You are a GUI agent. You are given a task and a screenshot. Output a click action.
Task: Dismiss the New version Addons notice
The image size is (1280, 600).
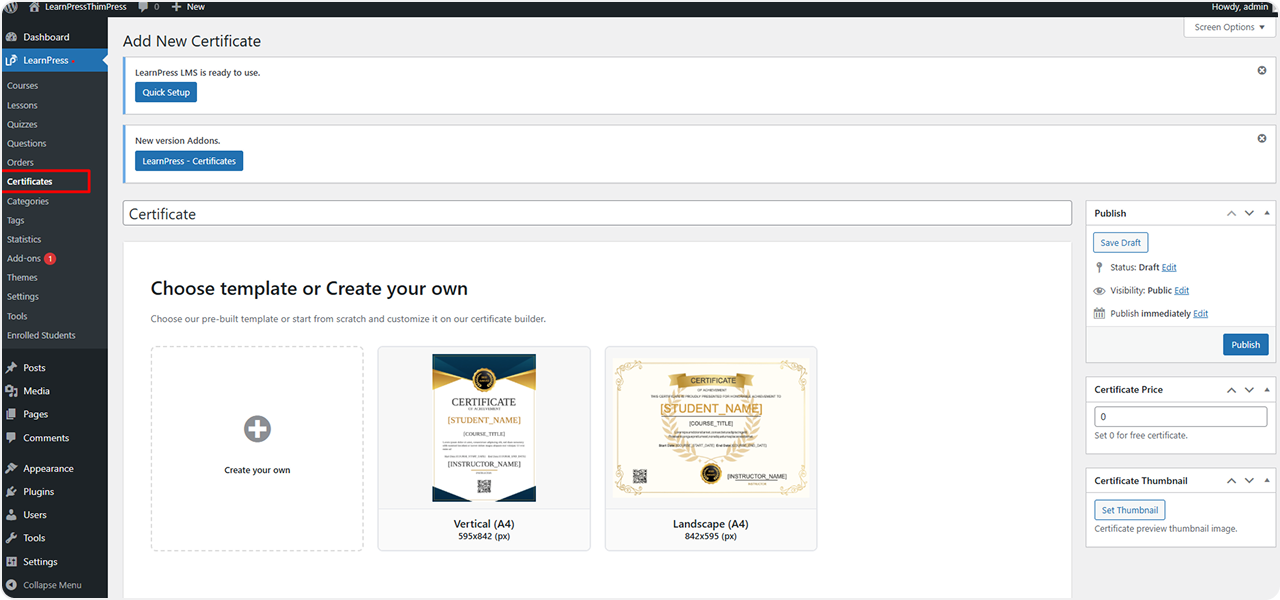[1262, 138]
